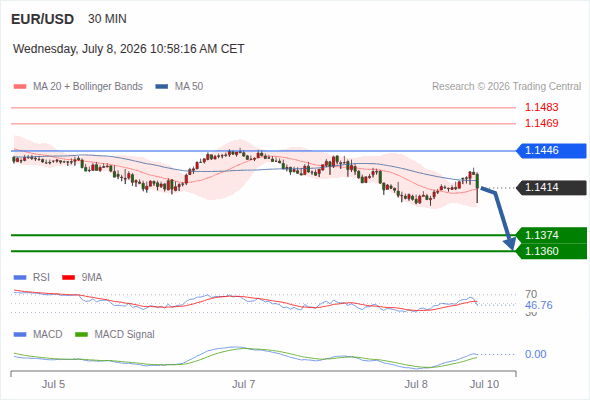Viewport: 590px width, 400px height.
Task: Click the Jul 7 date axis marker
Action: [x=243, y=384]
